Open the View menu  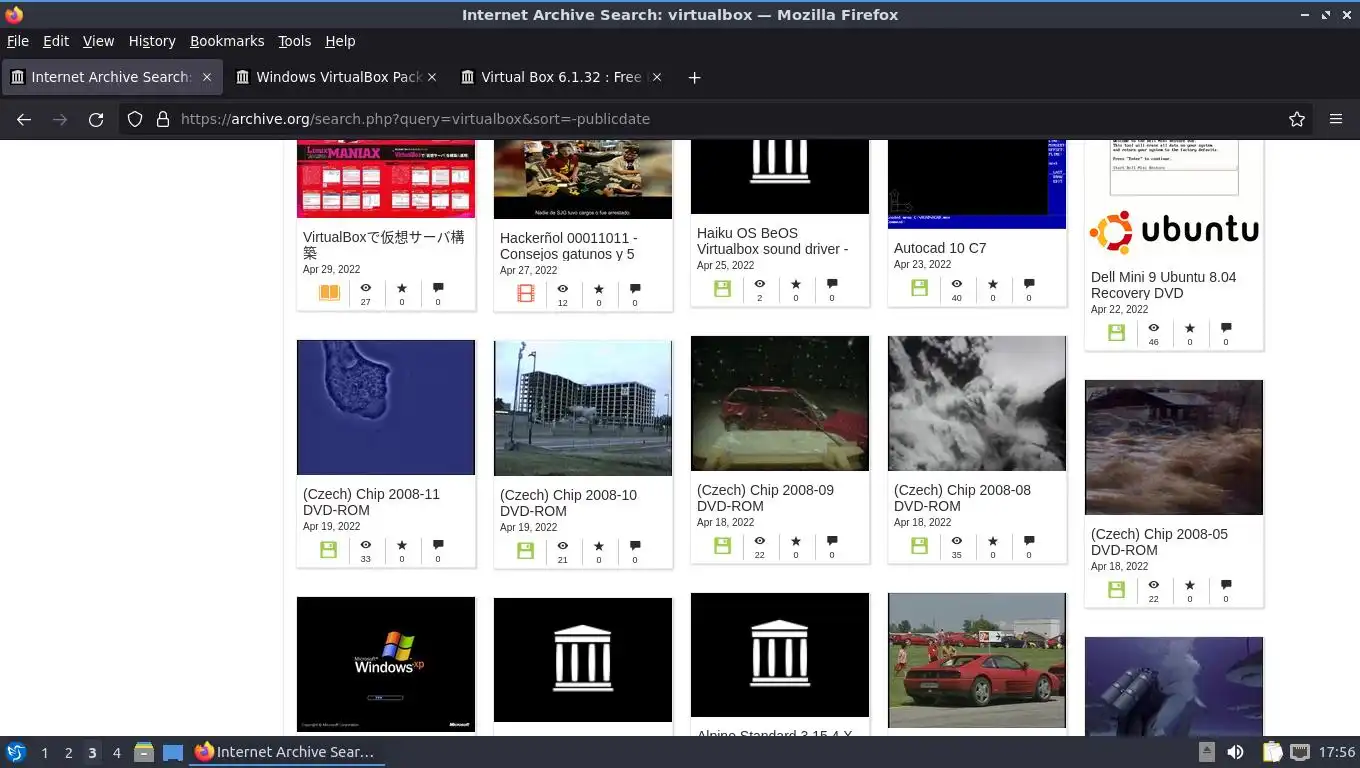coord(98,41)
